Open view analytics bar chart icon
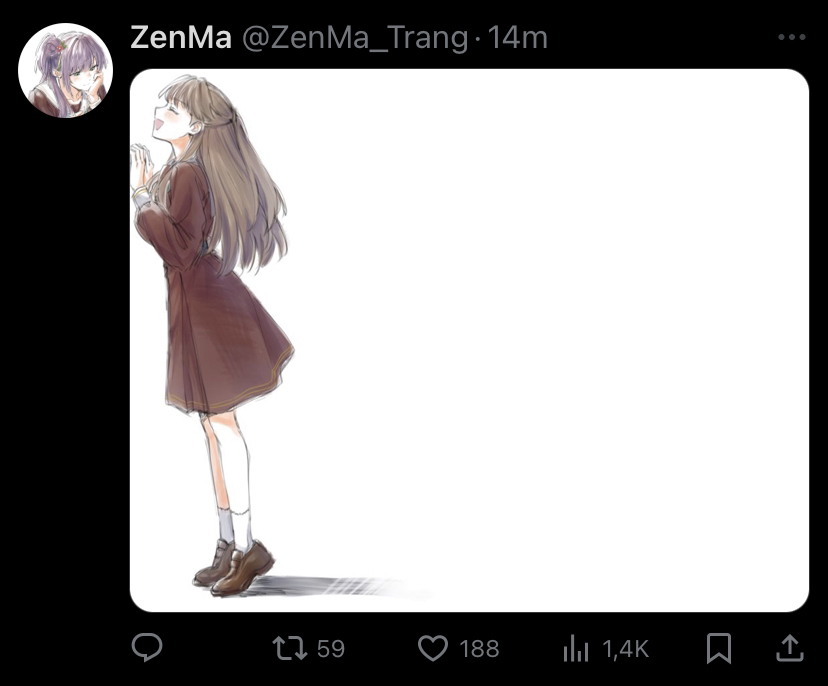Viewport: 828px width, 686px height. (x=576, y=648)
